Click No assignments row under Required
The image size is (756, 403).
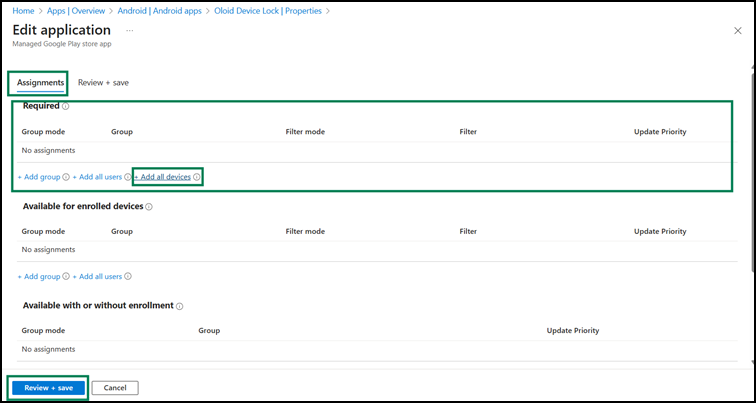pos(377,150)
